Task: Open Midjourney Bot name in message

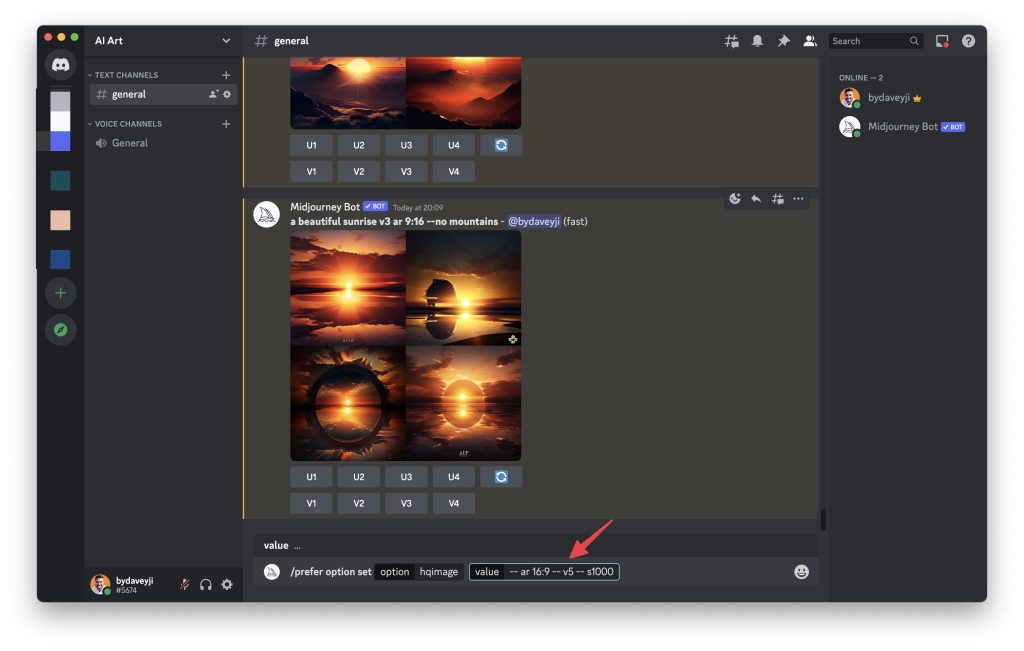Action: [x=325, y=207]
